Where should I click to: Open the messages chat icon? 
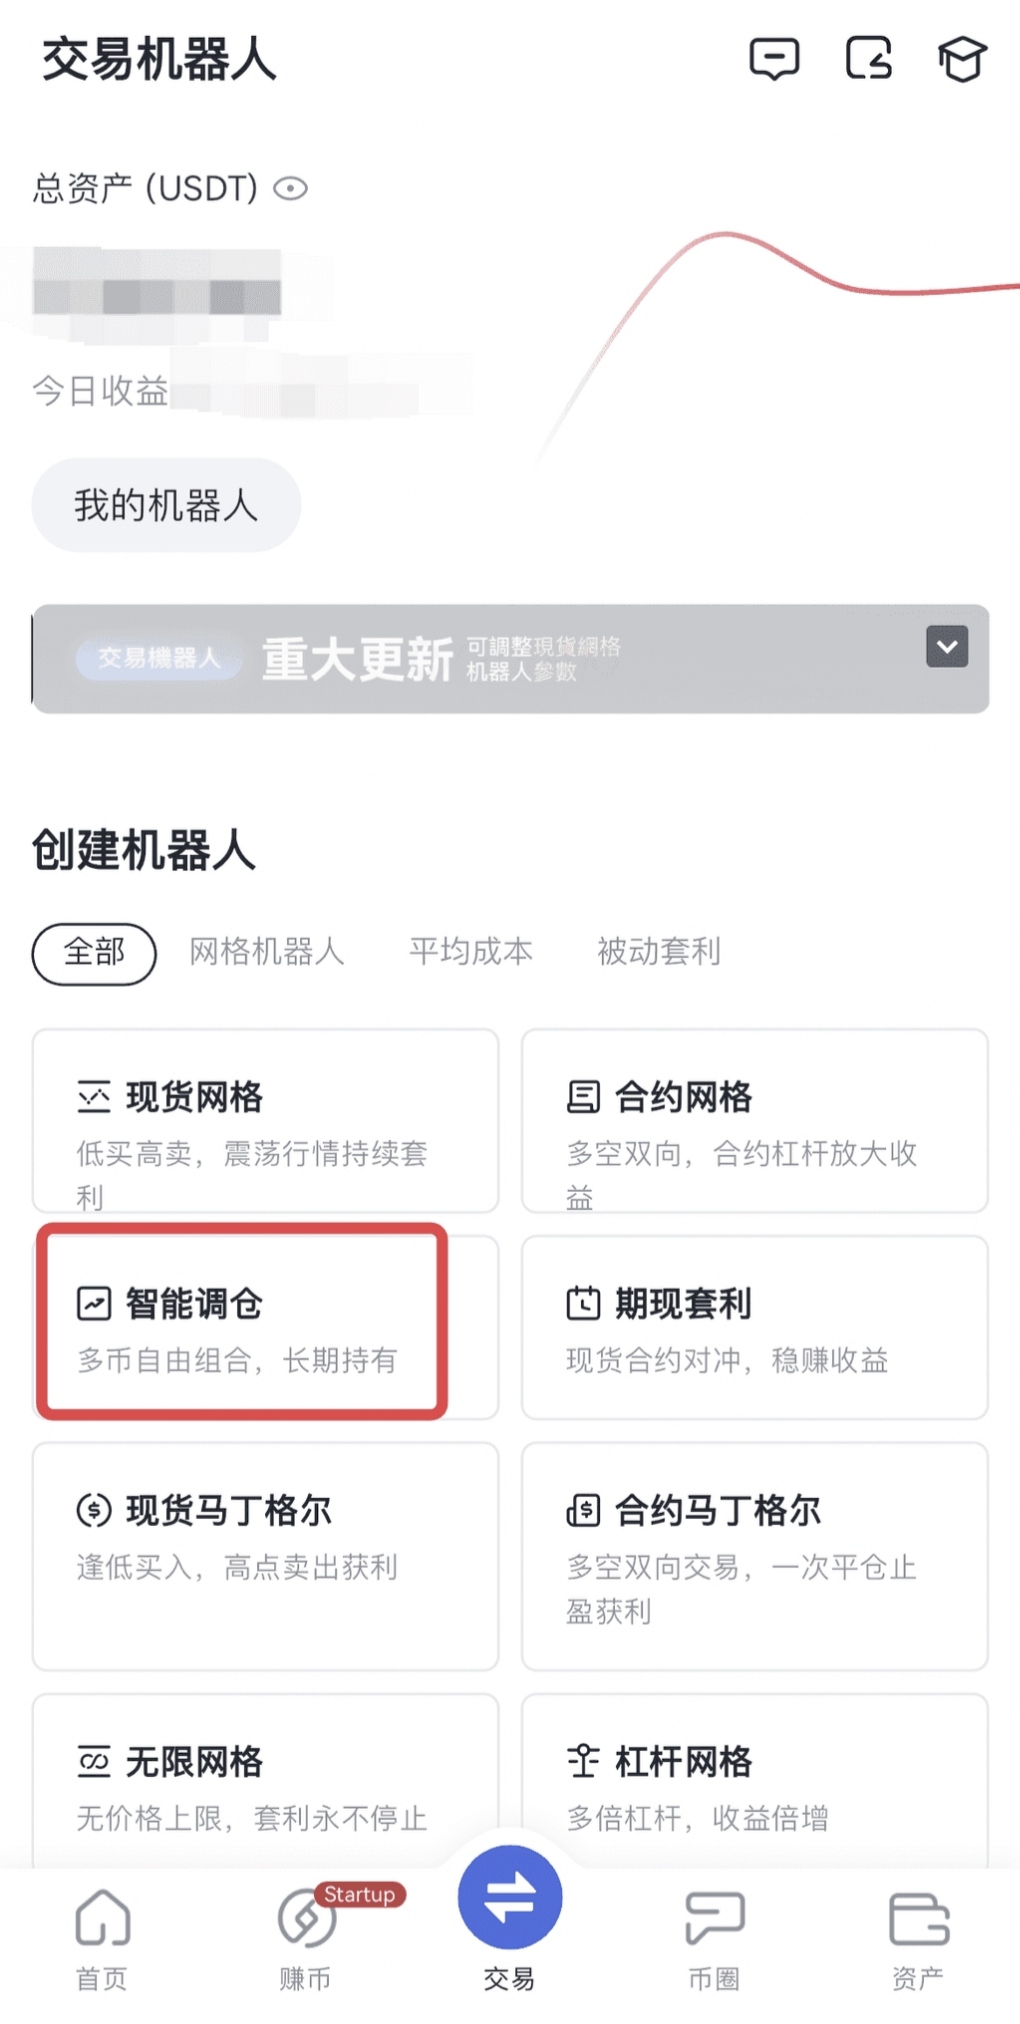click(x=774, y=59)
